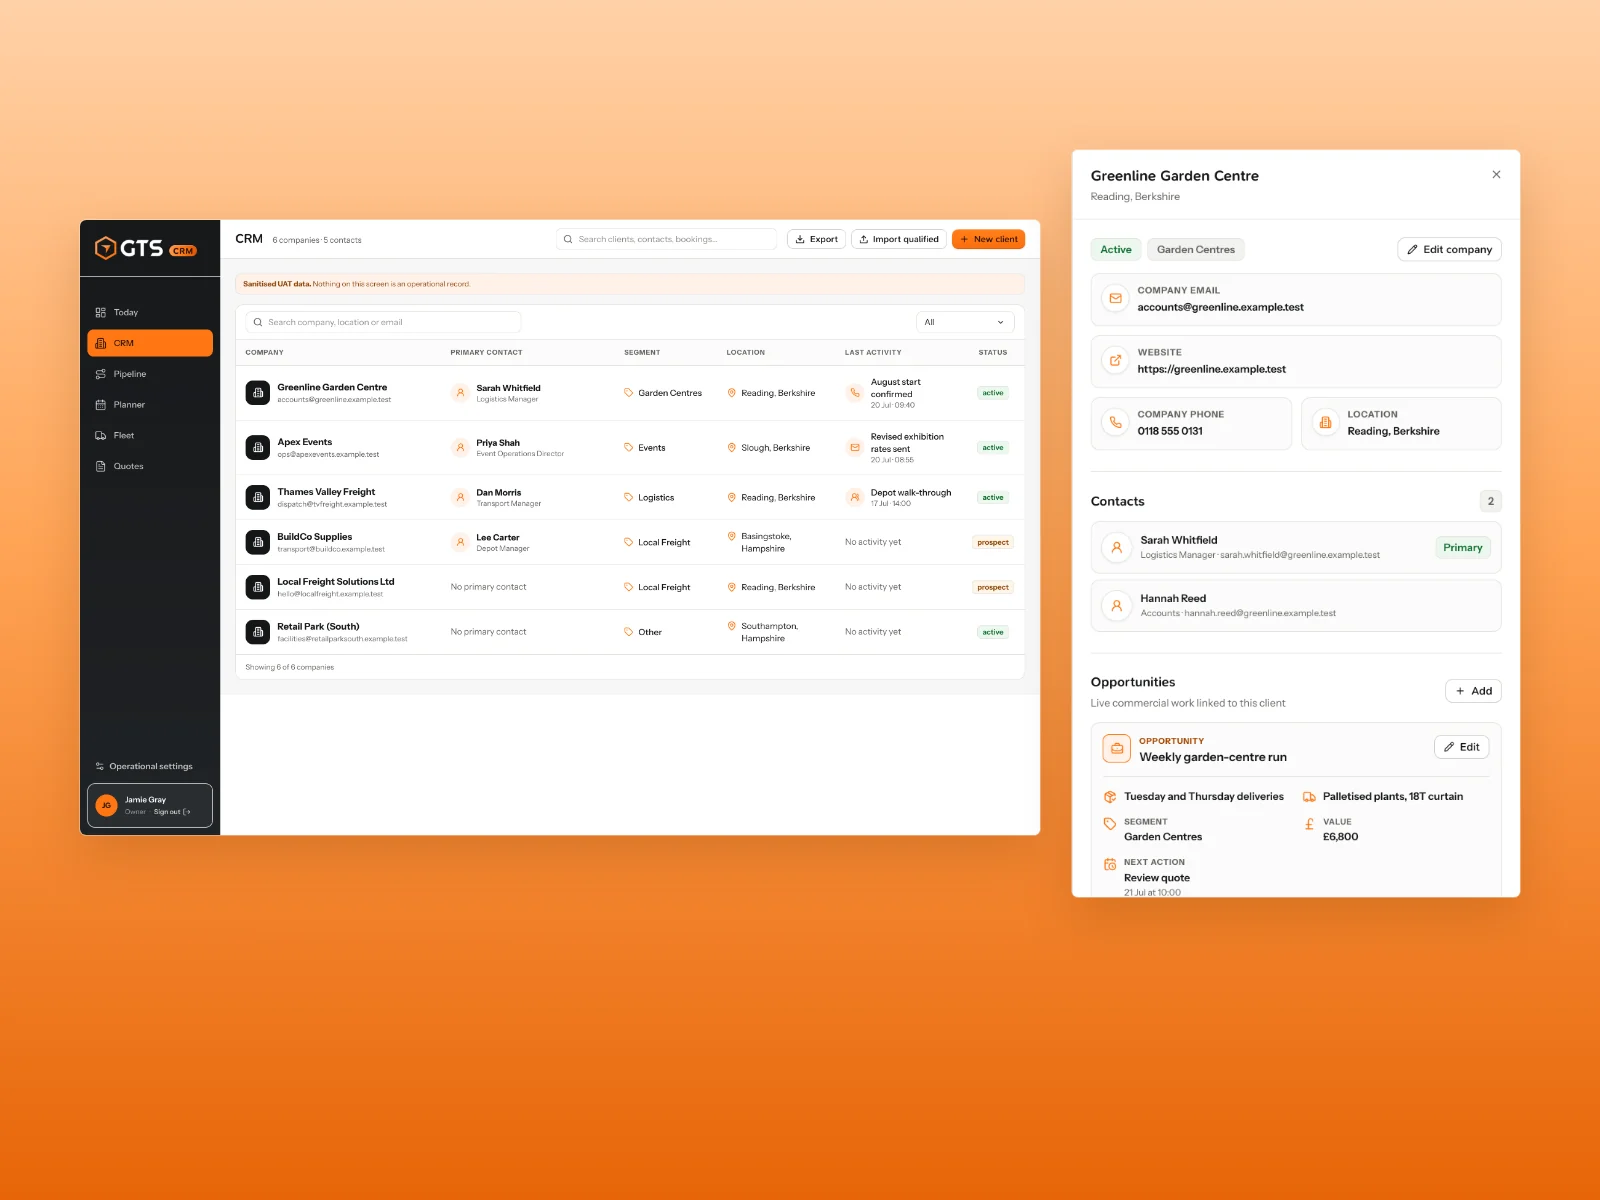
Task: Click the prospect status of BuildCo Supplies
Action: tap(993, 542)
